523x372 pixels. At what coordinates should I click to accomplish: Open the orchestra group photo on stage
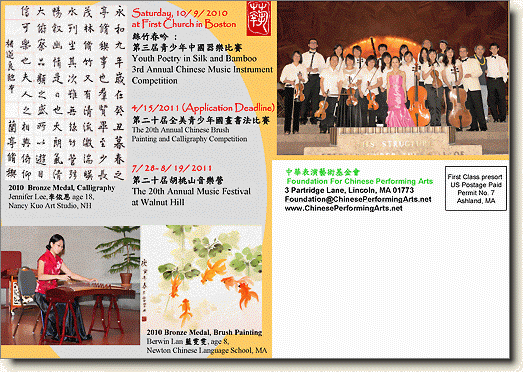(x=393, y=78)
